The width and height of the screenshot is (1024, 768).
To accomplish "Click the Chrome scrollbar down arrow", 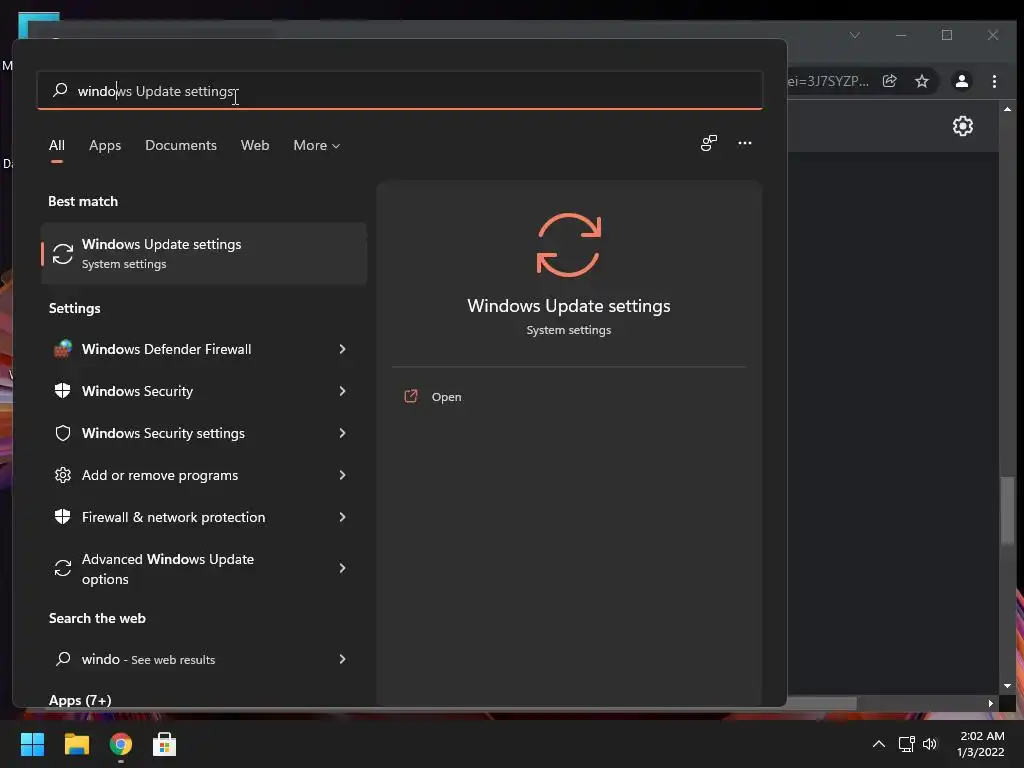I will tap(1008, 686).
